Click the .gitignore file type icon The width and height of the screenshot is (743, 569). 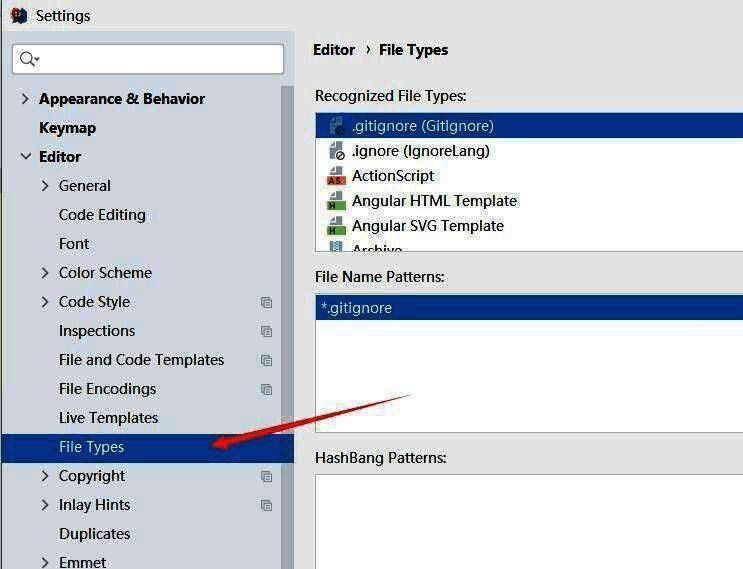[336, 126]
